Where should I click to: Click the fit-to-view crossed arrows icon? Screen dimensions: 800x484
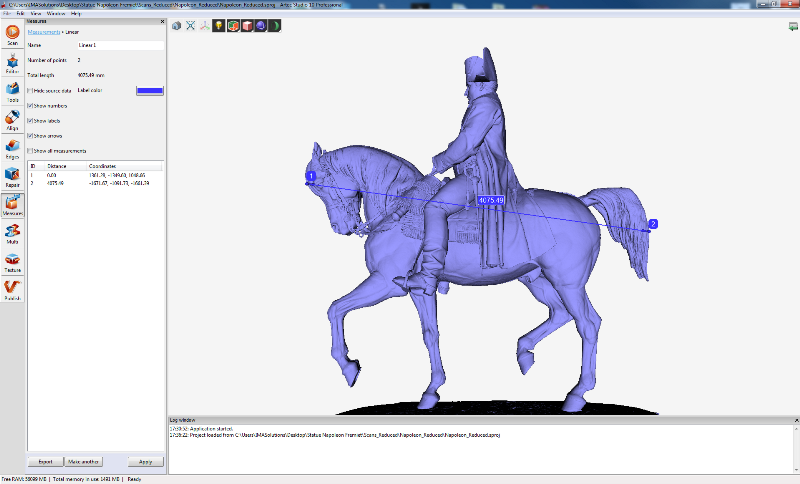pos(190,26)
